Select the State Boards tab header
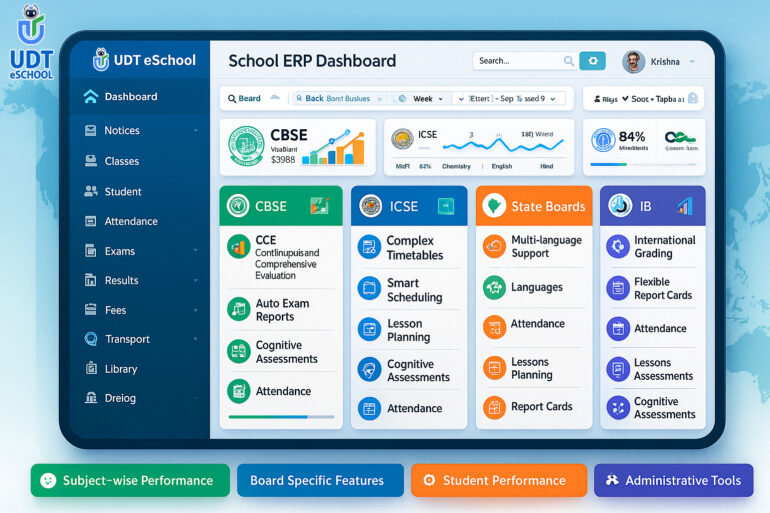Viewport: 770px width, 513px height. point(534,206)
